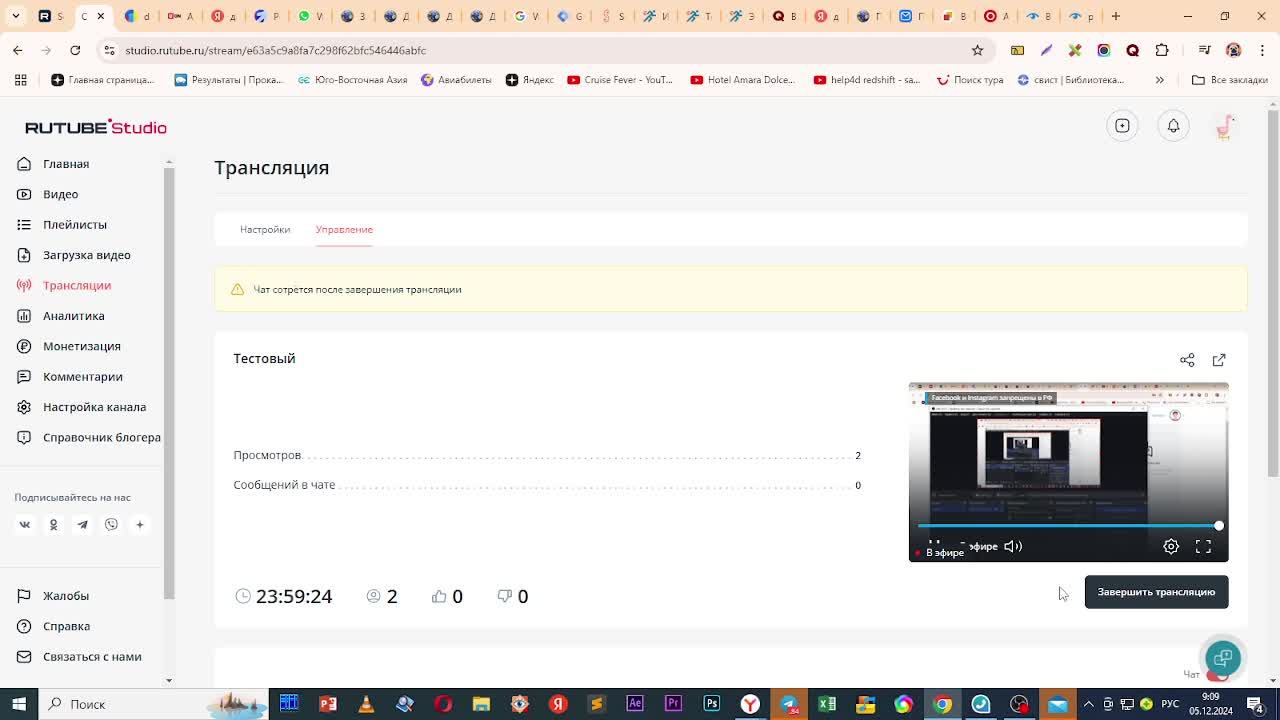Click the warning icon in chat notice
This screenshot has height=720, width=1280.
(x=237, y=289)
